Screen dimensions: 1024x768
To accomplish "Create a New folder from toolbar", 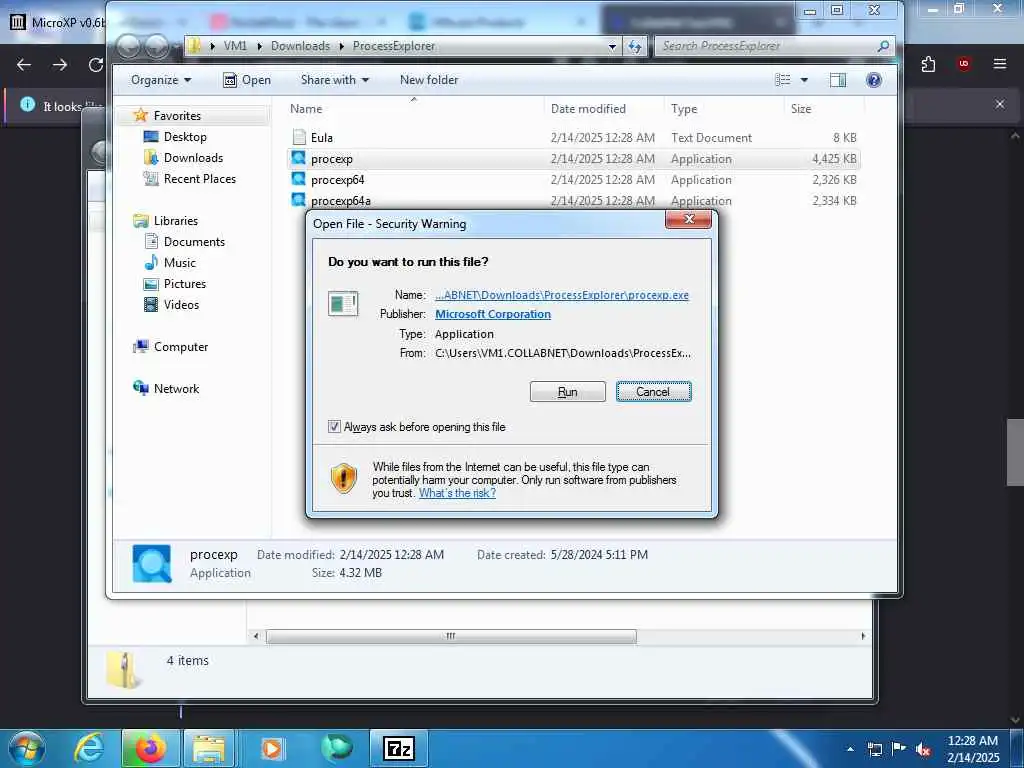I will (429, 80).
